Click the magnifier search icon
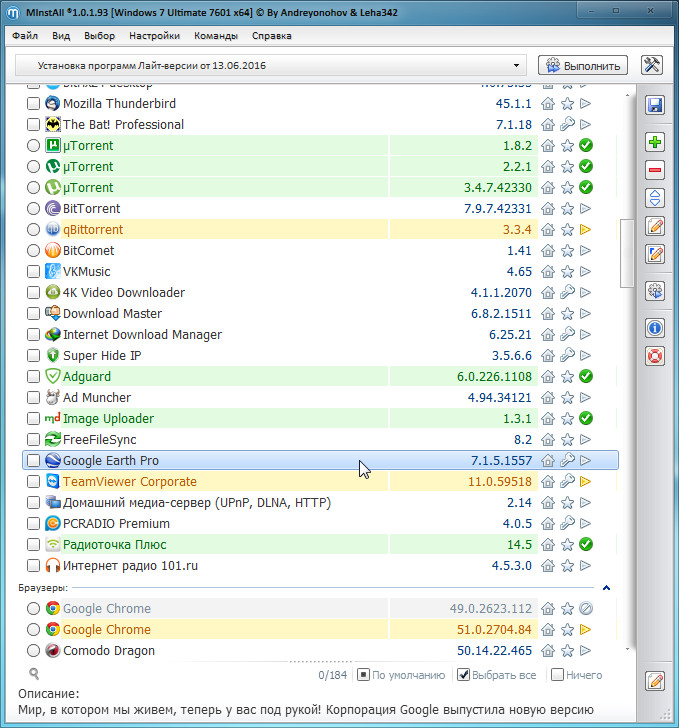The height and width of the screenshot is (728, 679). point(34,674)
